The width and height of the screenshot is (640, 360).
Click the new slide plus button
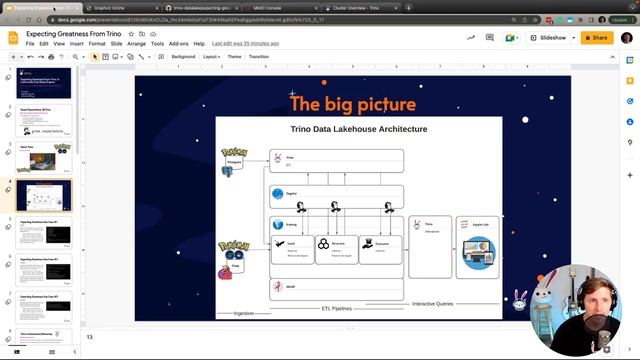(x=13, y=57)
